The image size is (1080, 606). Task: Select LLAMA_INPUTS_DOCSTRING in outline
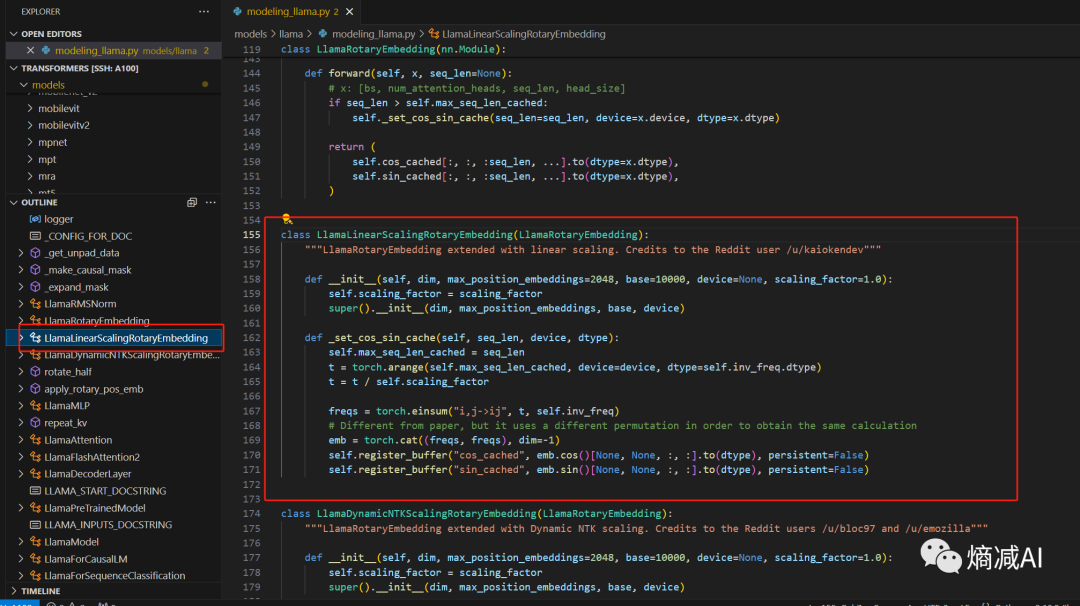click(x=108, y=525)
